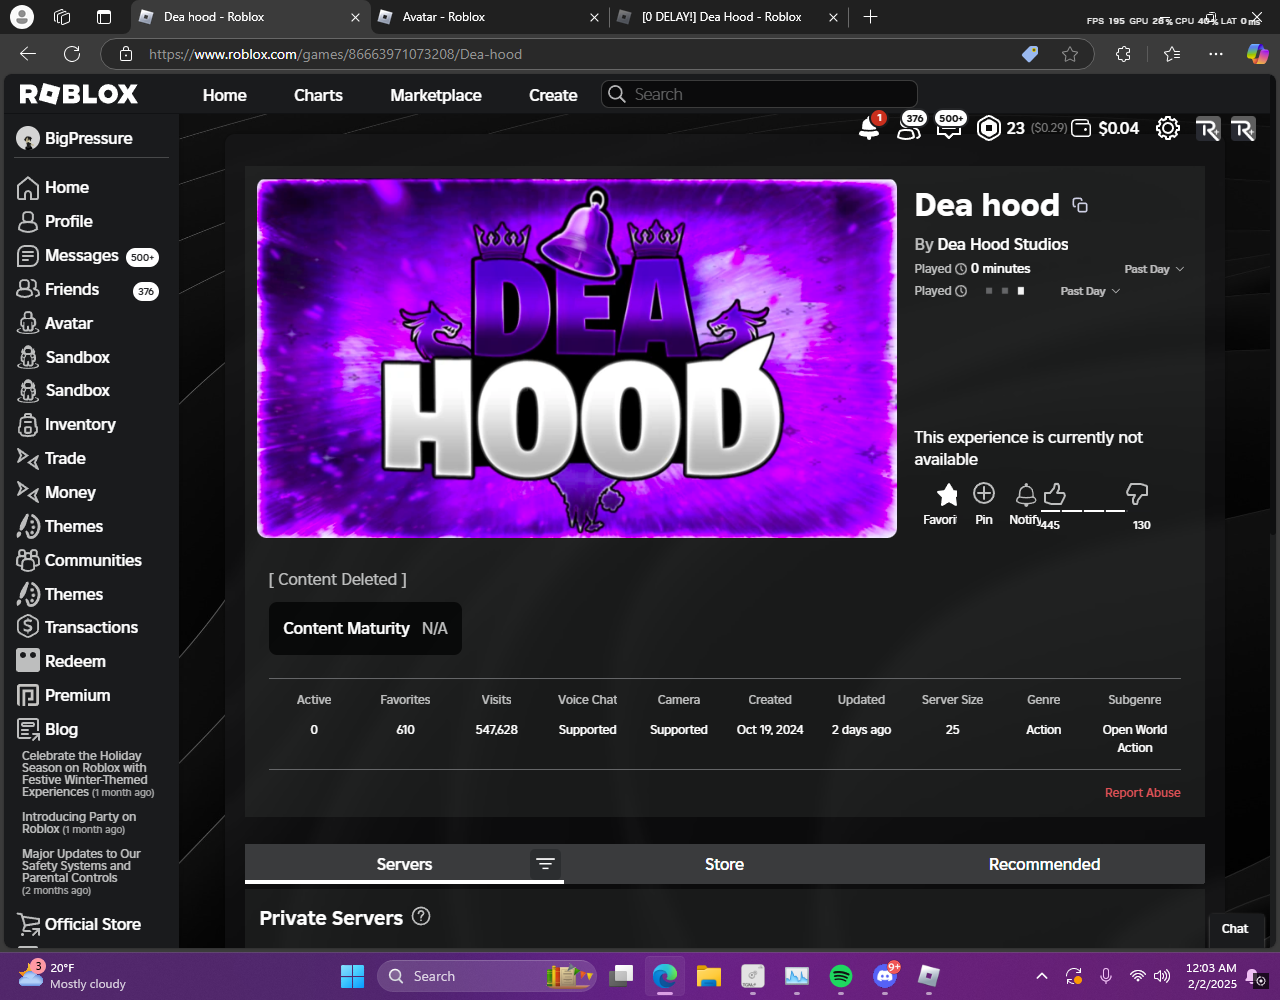The image size is (1280, 1000).
Task: Like the experience with thumbs up
Action: (x=1054, y=493)
